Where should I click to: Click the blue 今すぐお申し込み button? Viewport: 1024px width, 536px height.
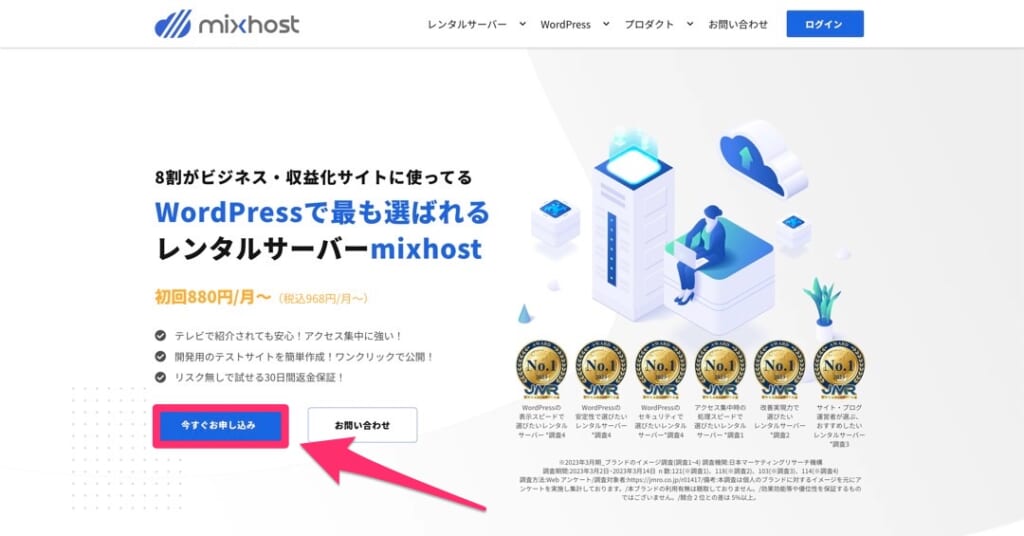pyautogui.click(x=221, y=426)
